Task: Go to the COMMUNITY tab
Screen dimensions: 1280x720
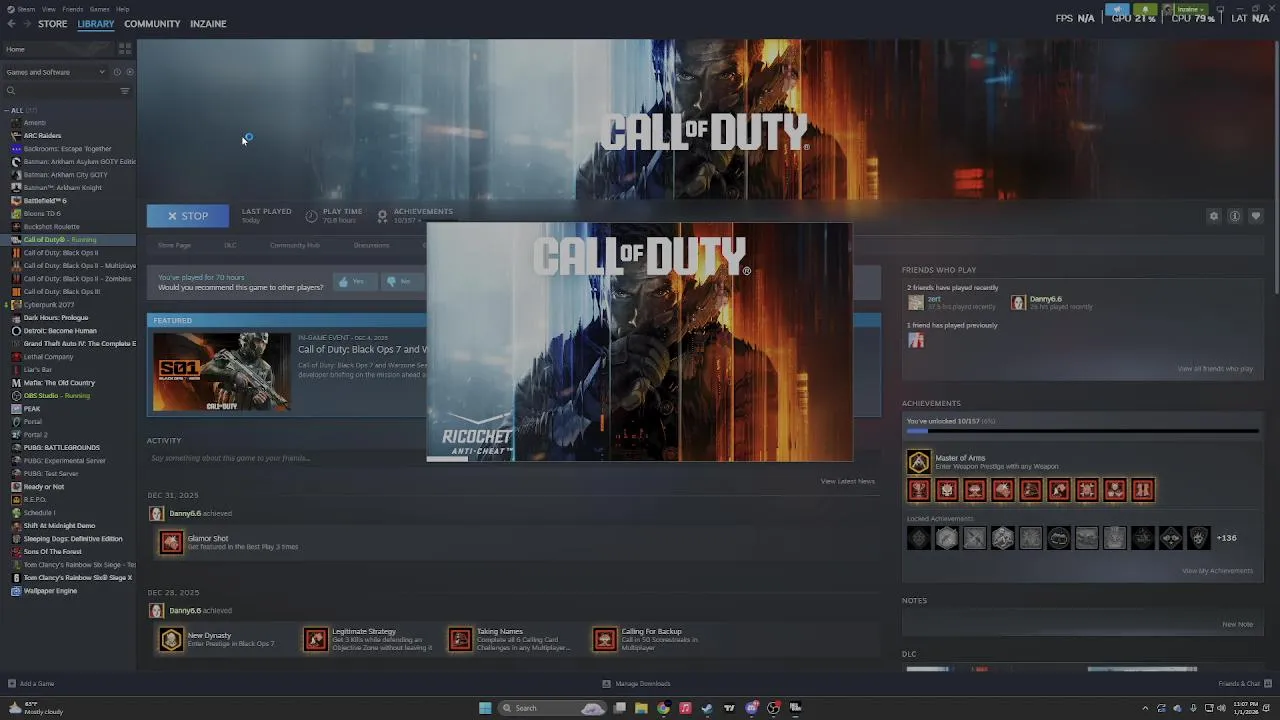Action: [x=152, y=24]
